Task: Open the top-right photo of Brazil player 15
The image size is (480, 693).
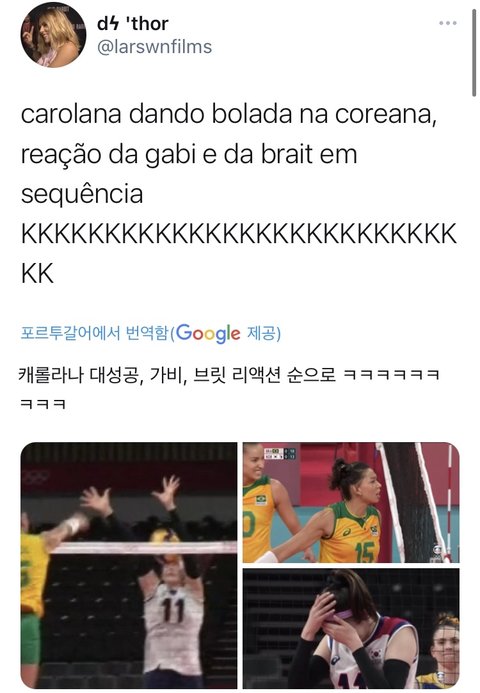Action: 351,503
